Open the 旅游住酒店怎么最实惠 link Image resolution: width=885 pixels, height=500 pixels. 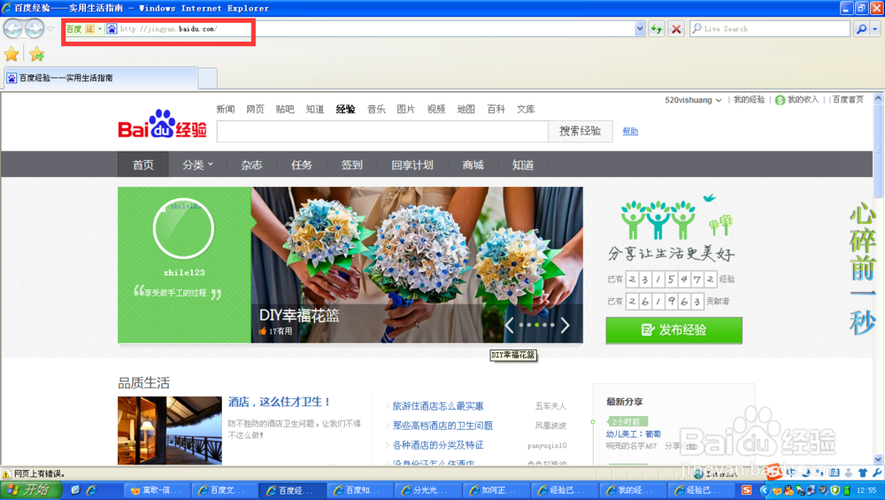pyautogui.click(x=438, y=406)
